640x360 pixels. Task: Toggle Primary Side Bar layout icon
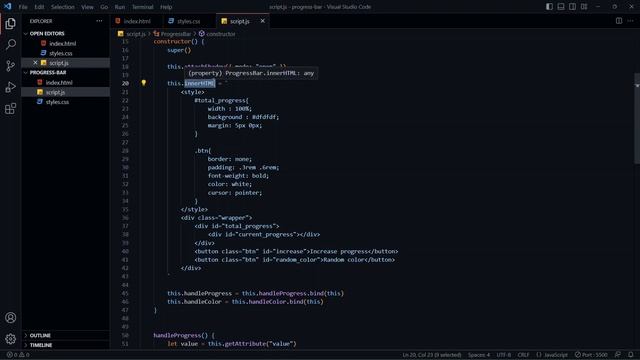(x=549, y=7)
